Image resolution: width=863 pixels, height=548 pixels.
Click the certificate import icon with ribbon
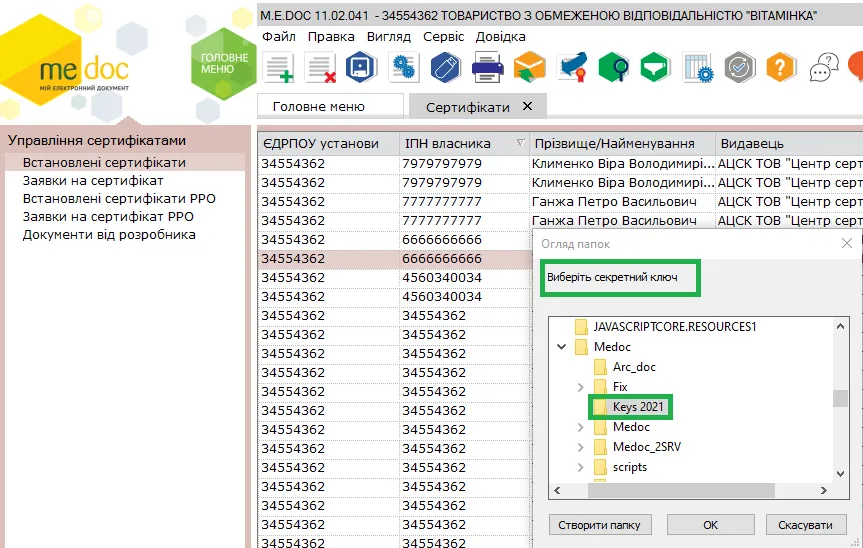coord(572,68)
